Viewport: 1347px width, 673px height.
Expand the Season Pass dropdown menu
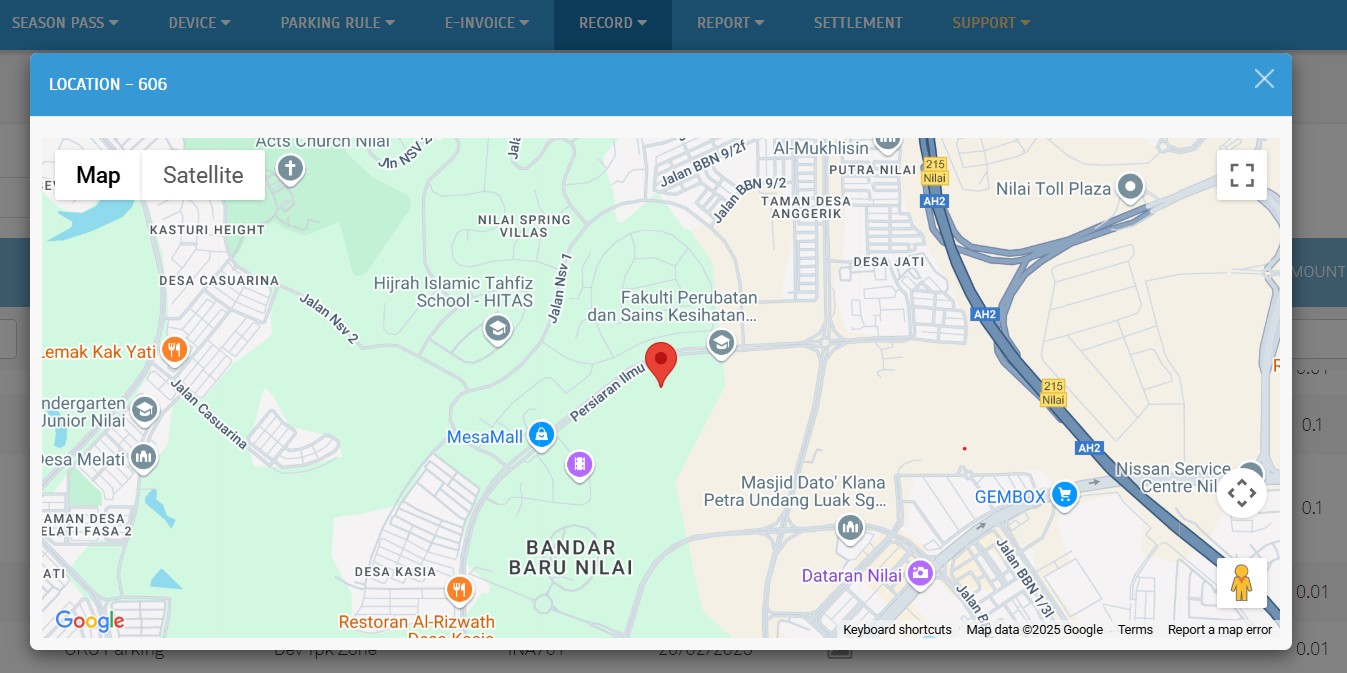(65, 23)
